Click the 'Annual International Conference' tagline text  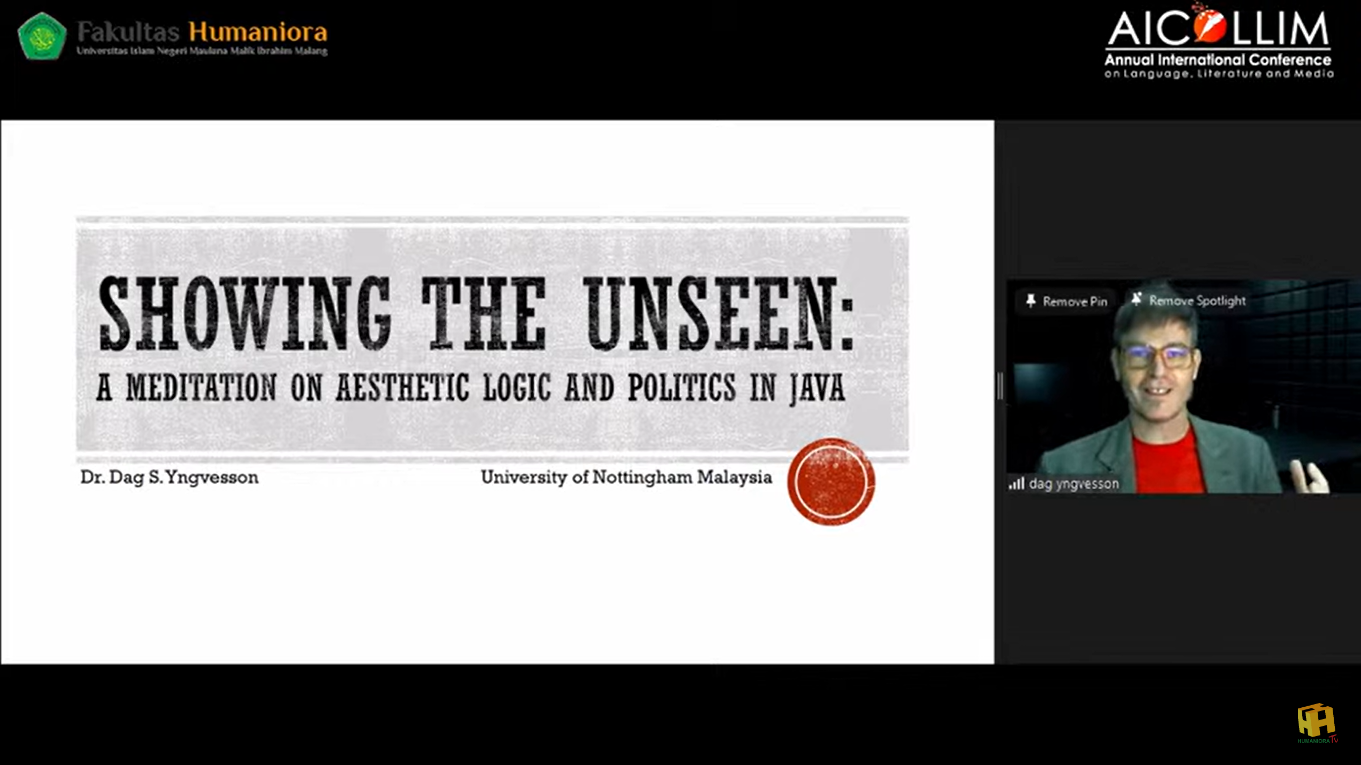1218,61
